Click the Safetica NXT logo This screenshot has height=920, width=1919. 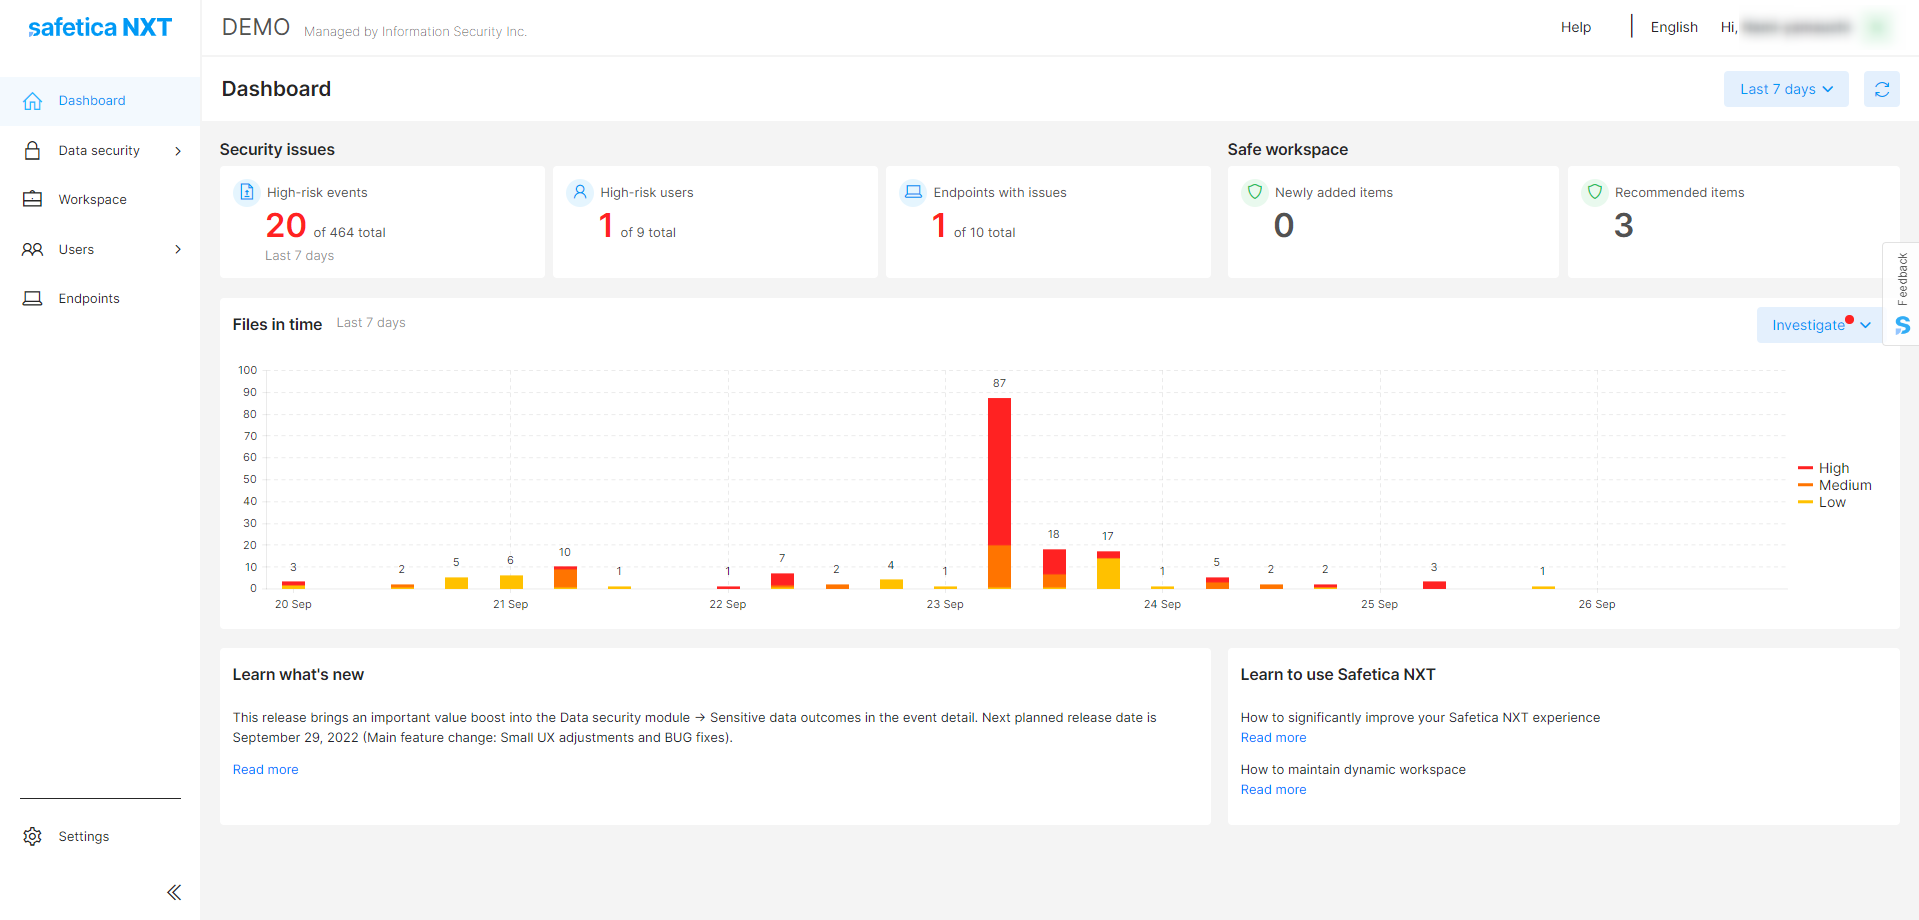100,27
